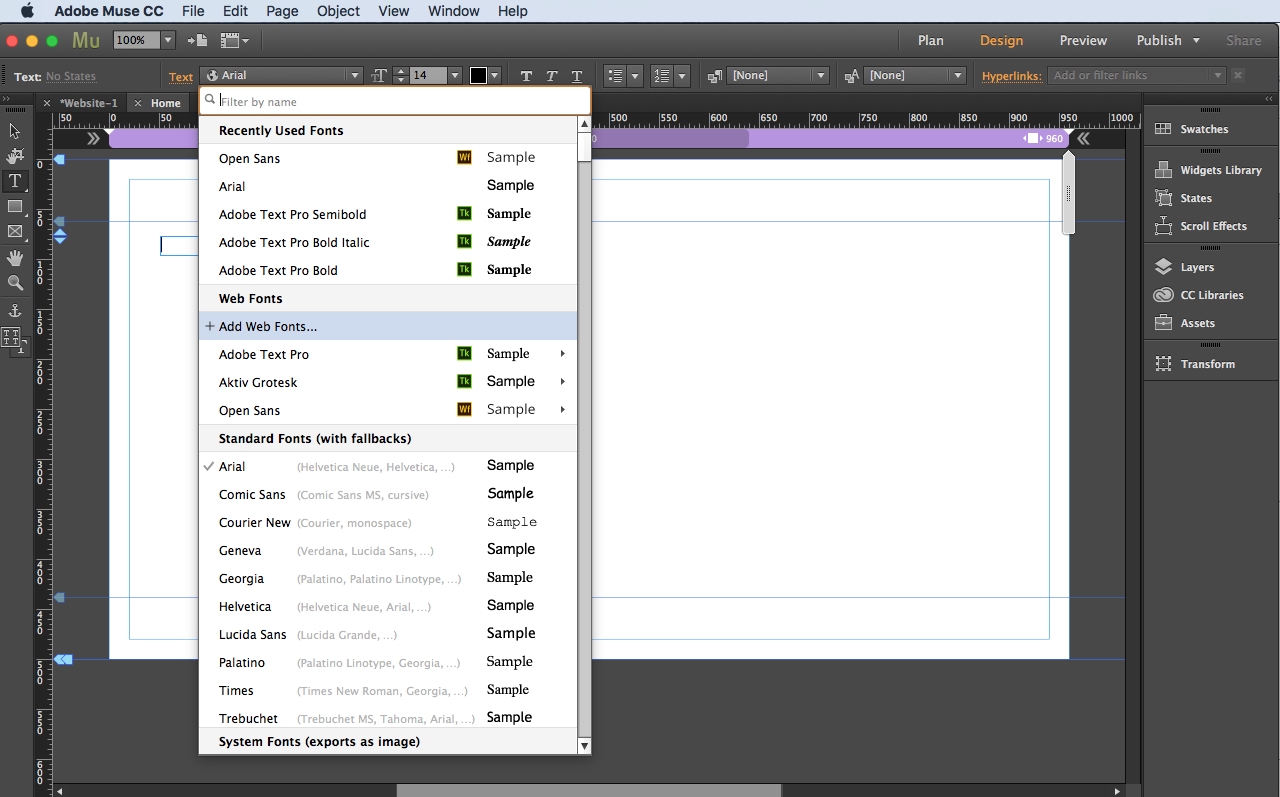1280x797 pixels.
Task: Toggle Bold text formatting
Action: pos(526,76)
